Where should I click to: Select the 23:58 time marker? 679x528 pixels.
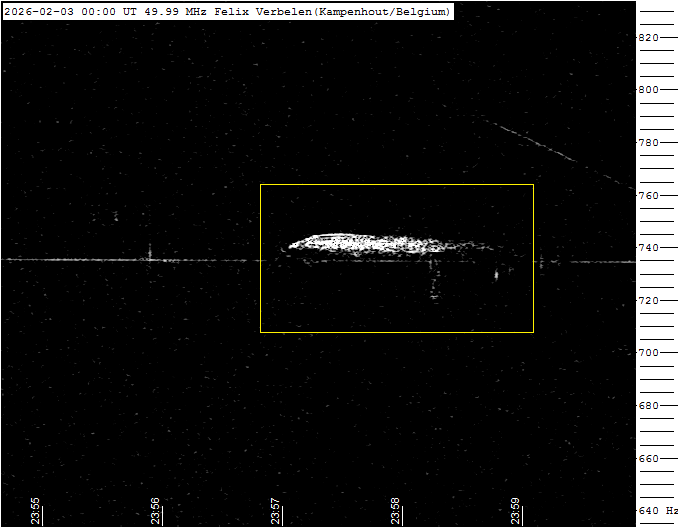(396, 510)
